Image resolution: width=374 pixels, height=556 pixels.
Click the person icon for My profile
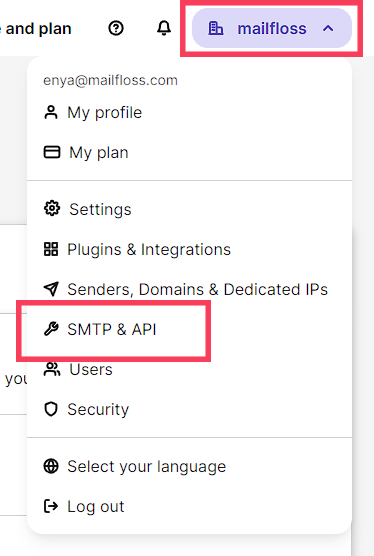tap(51, 112)
